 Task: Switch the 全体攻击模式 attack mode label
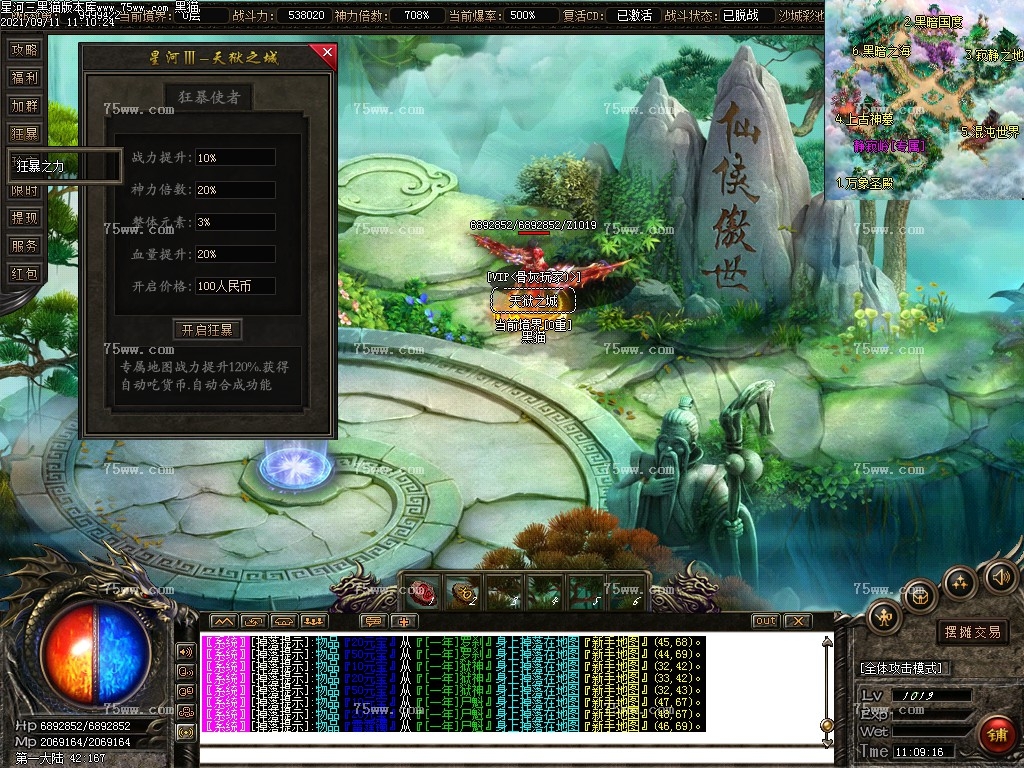(x=901, y=667)
